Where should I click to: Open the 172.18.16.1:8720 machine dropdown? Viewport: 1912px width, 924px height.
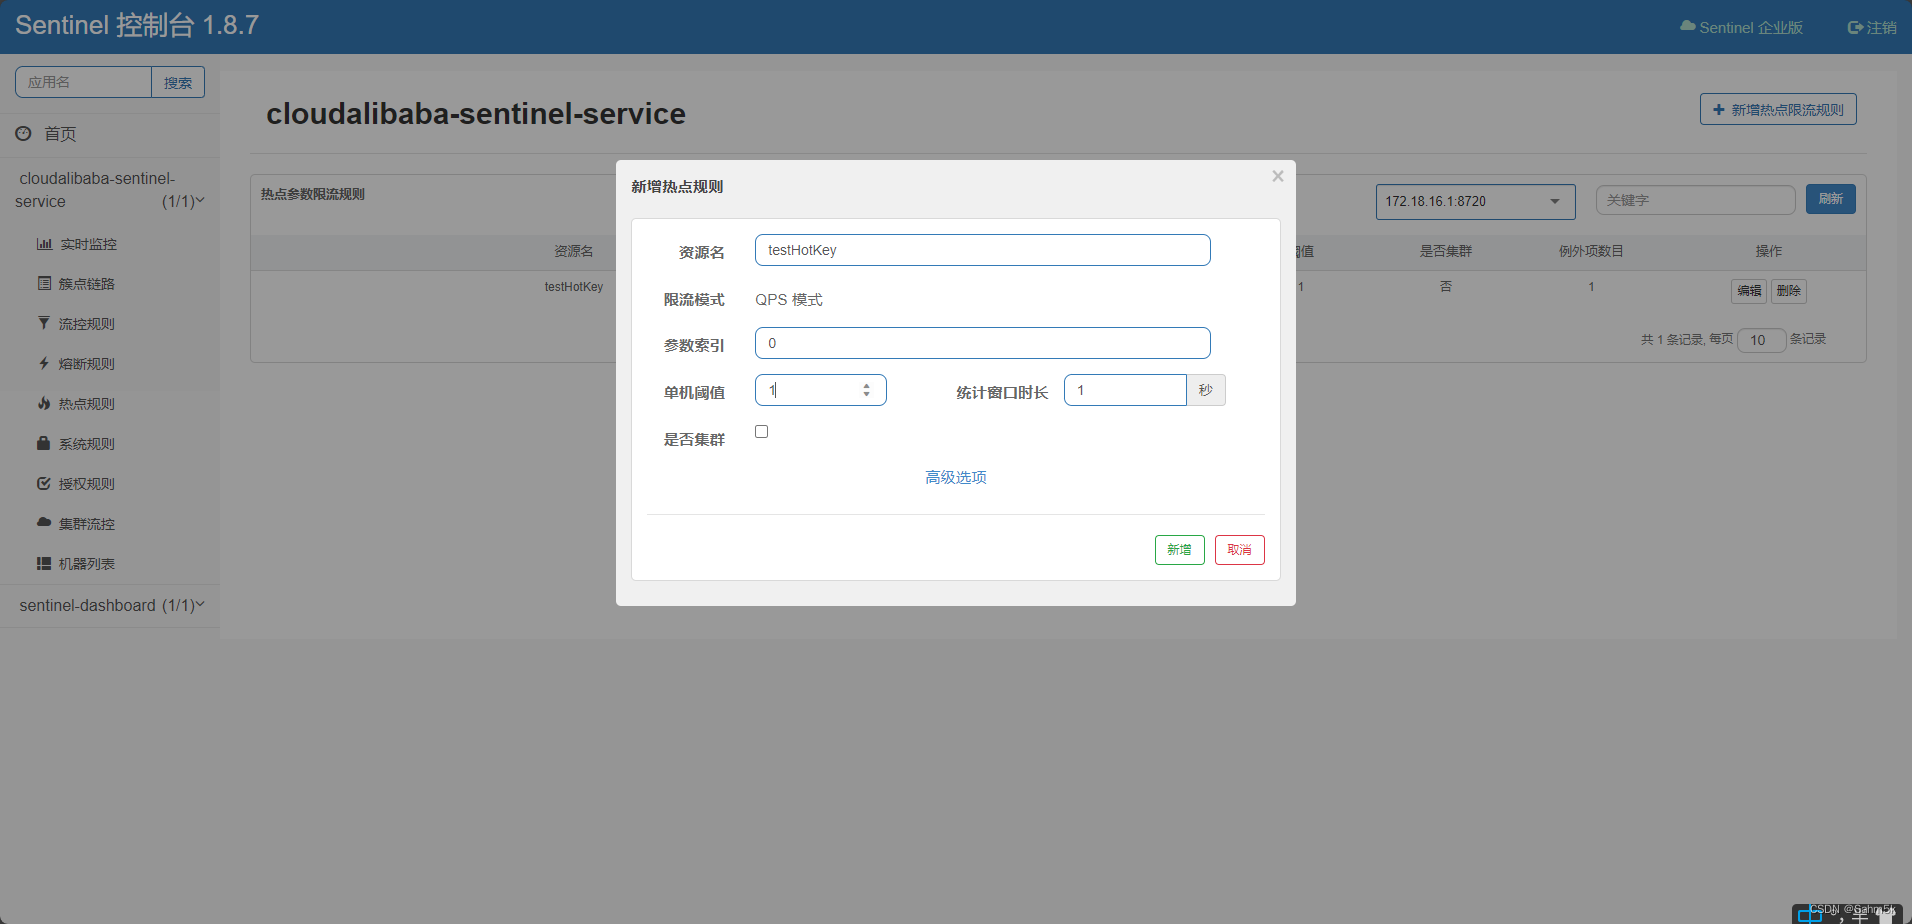[x=1475, y=201]
